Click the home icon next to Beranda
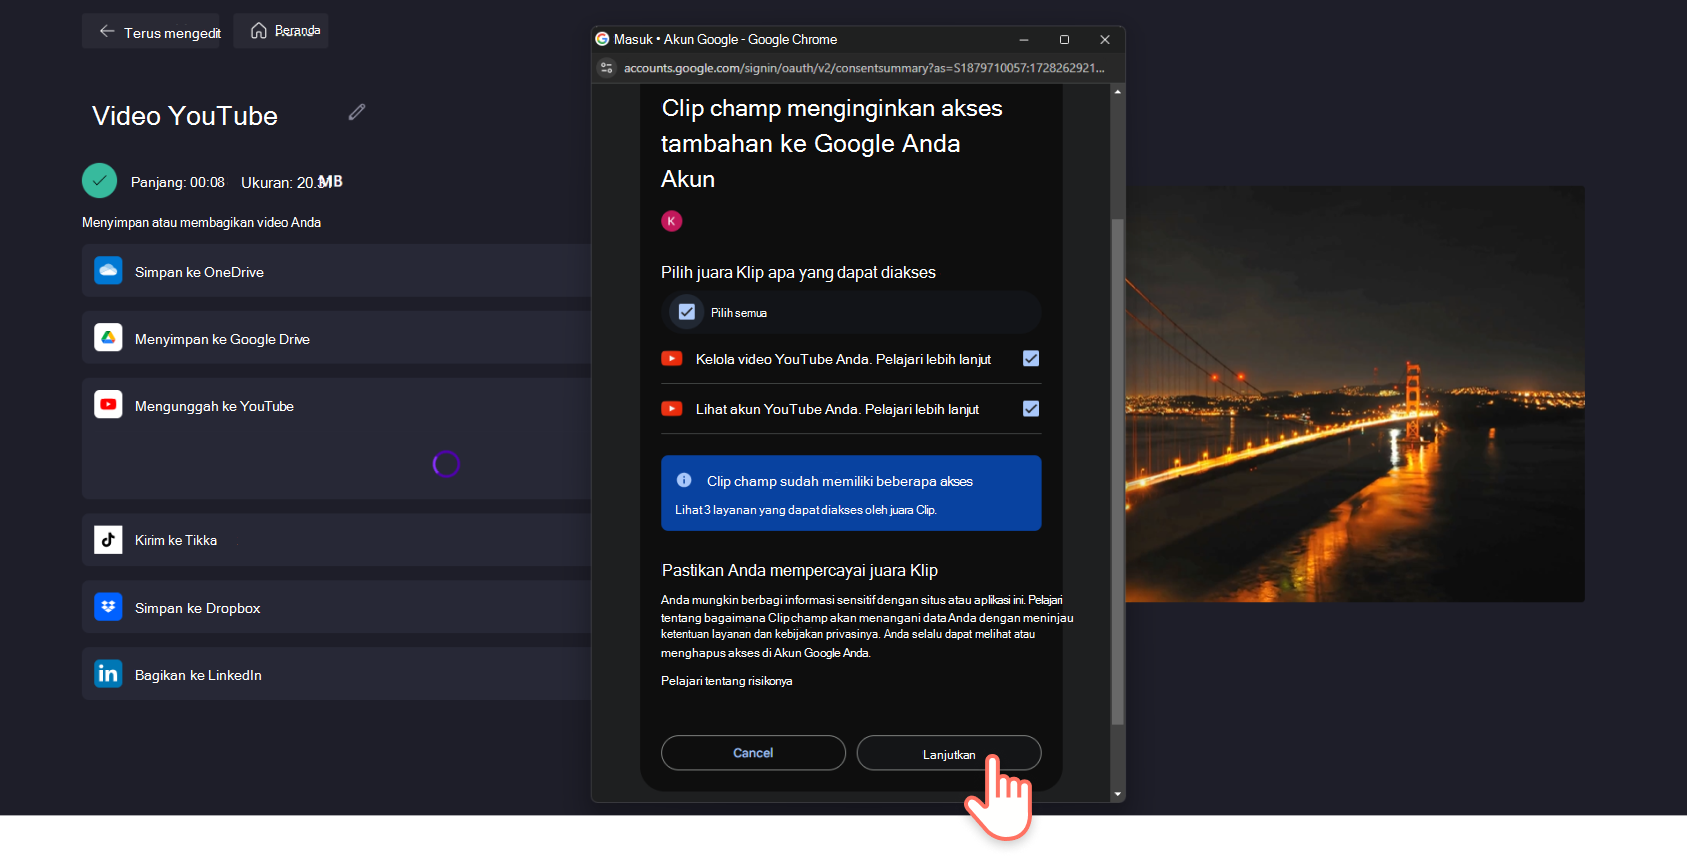 (x=259, y=31)
